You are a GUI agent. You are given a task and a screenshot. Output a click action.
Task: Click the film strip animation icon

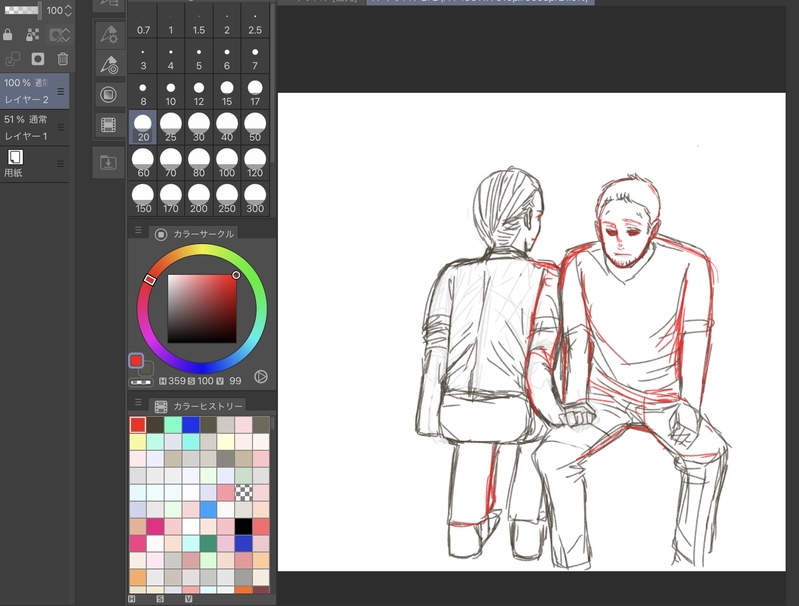[109, 125]
